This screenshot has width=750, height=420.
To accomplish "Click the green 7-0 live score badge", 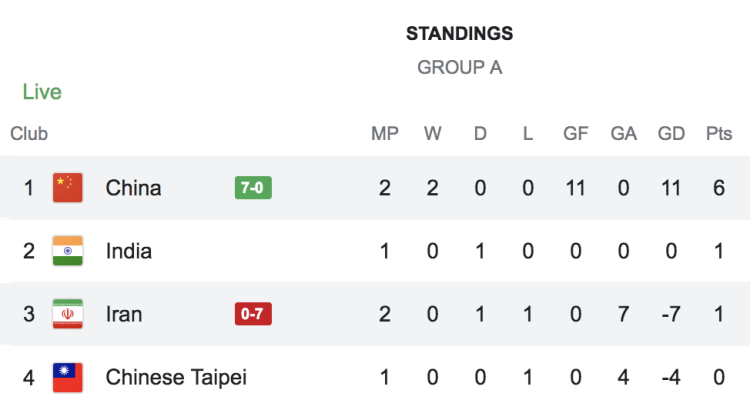I will click(253, 188).
